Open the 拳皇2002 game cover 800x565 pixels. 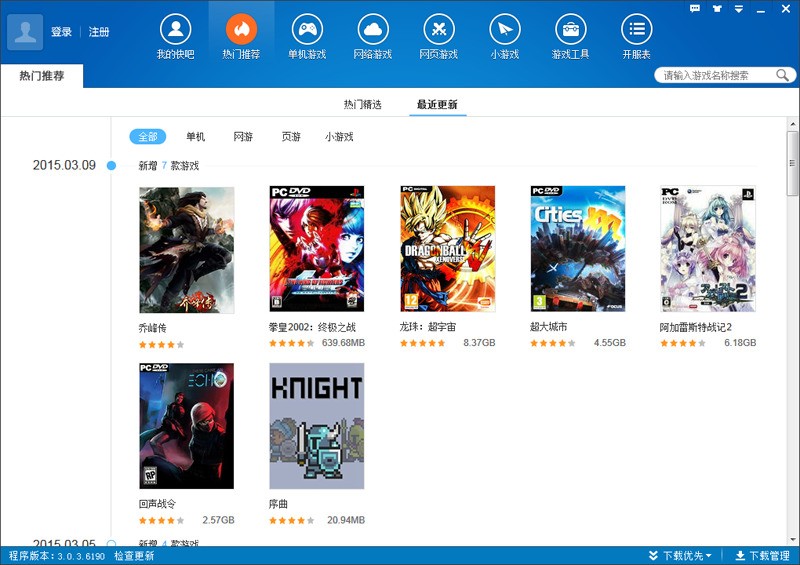pyautogui.click(x=317, y=249)
